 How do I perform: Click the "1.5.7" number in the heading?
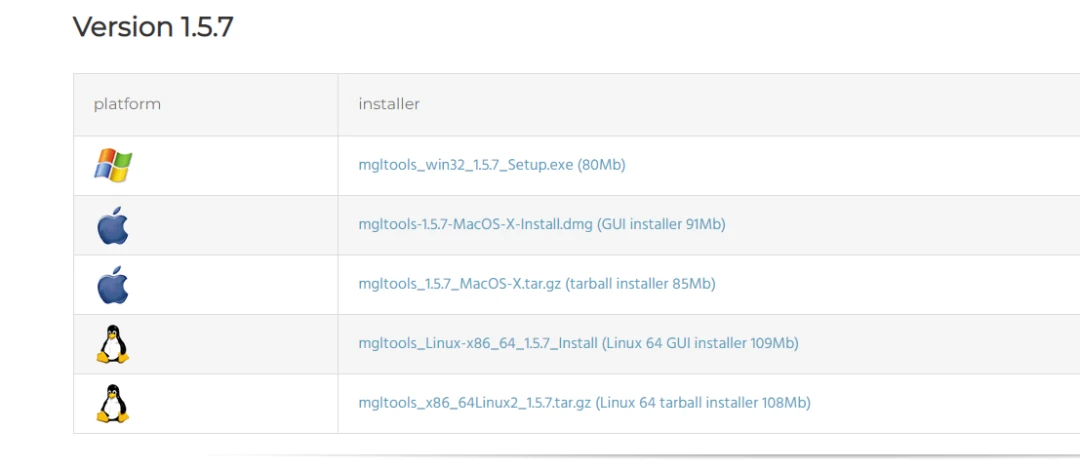[206, 27]
